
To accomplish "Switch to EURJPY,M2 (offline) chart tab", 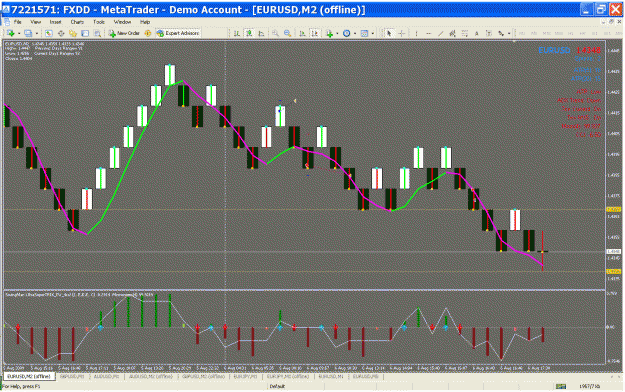I will 287,376.
